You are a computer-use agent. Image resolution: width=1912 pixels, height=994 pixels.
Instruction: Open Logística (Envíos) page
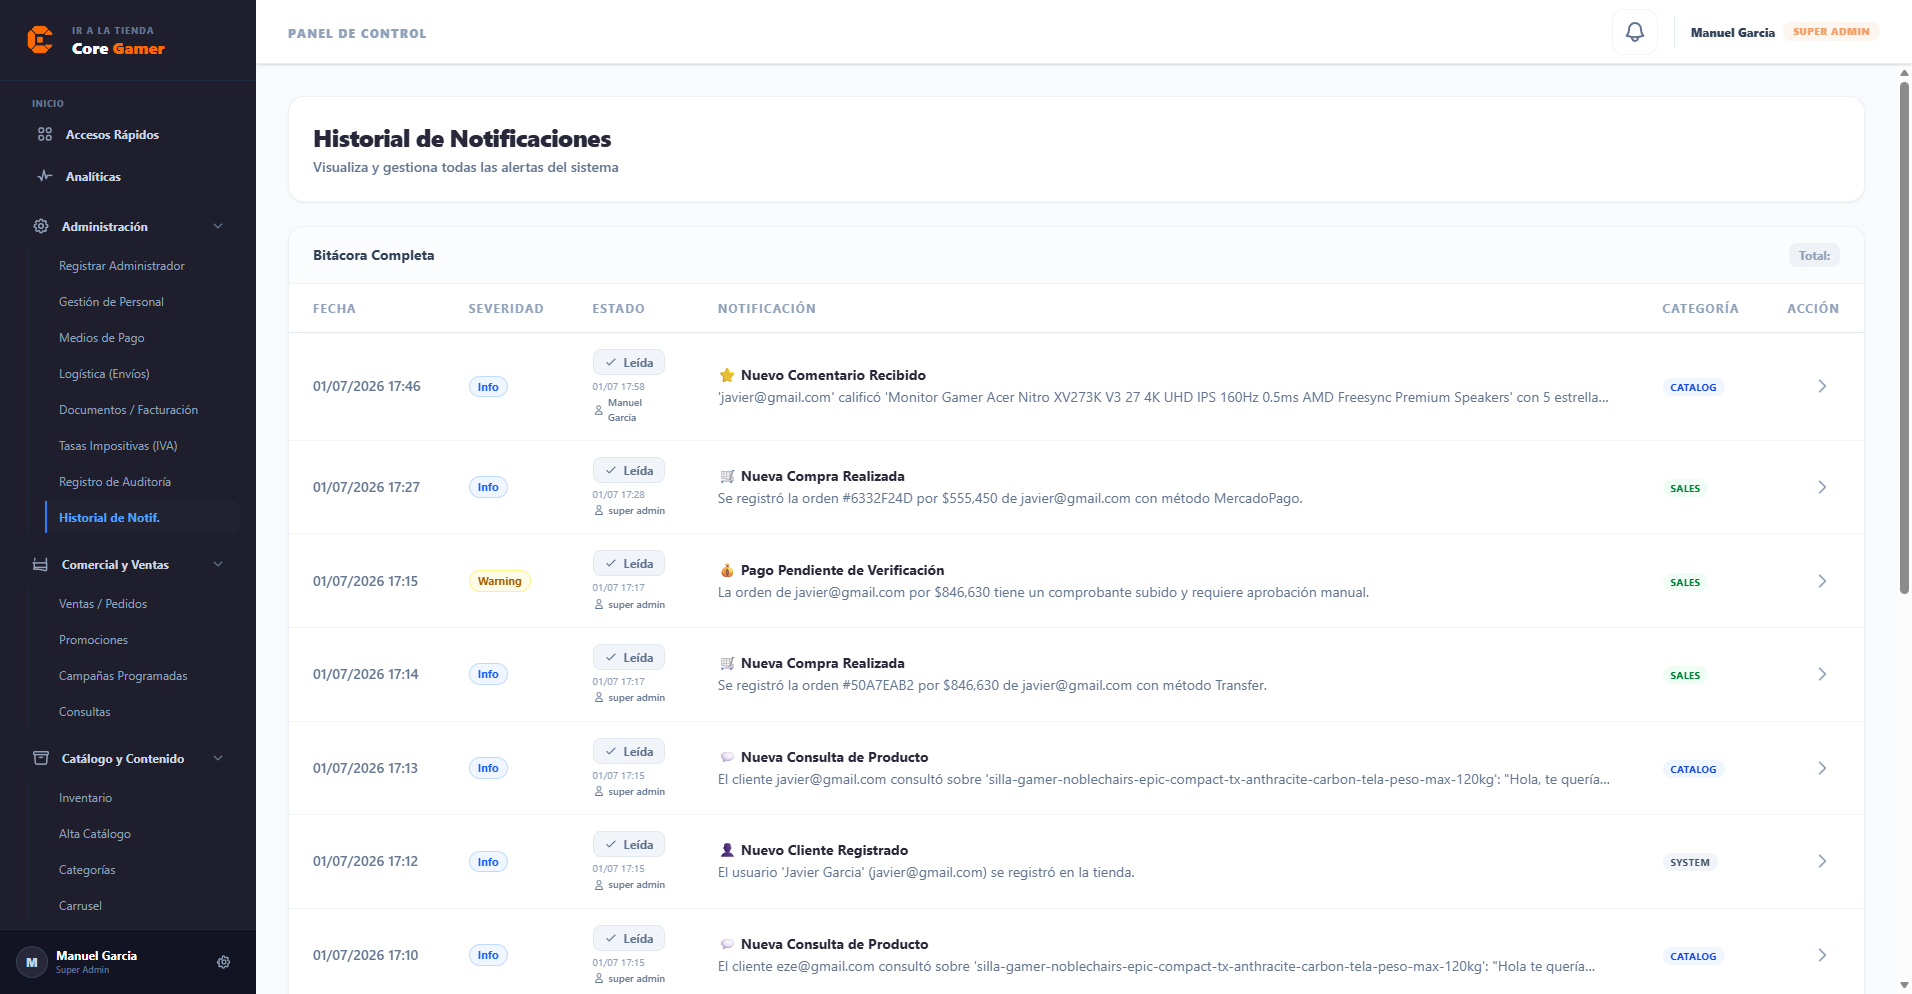(104, 374)
